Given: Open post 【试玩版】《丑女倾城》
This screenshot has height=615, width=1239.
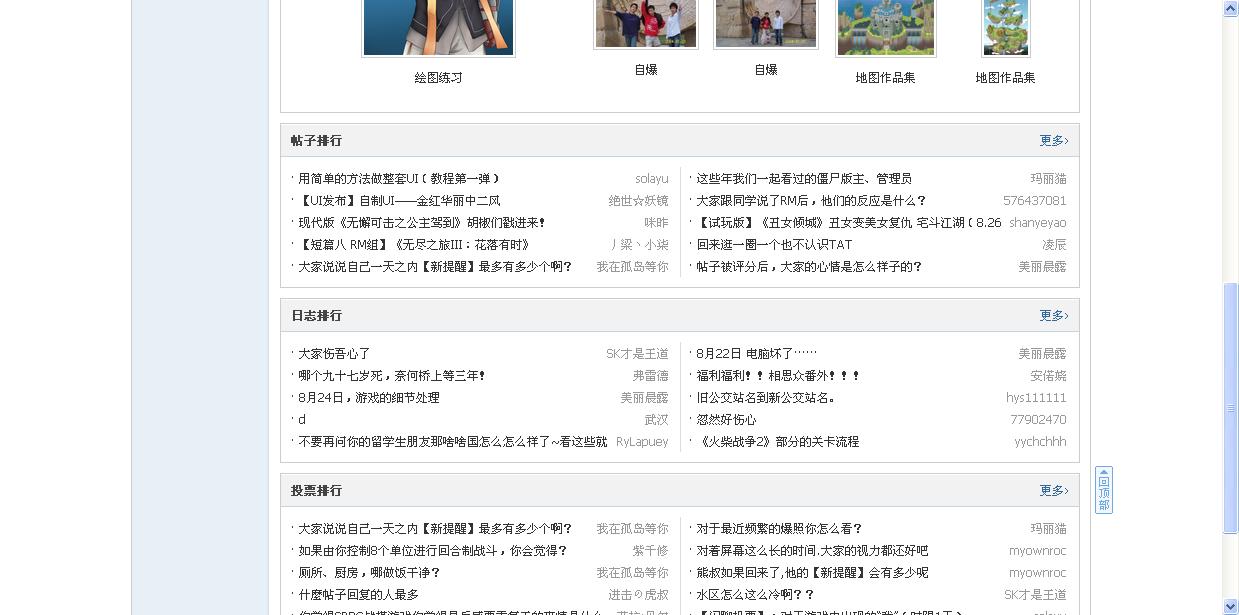Looking at the screenshot, I should pos(849,223).
